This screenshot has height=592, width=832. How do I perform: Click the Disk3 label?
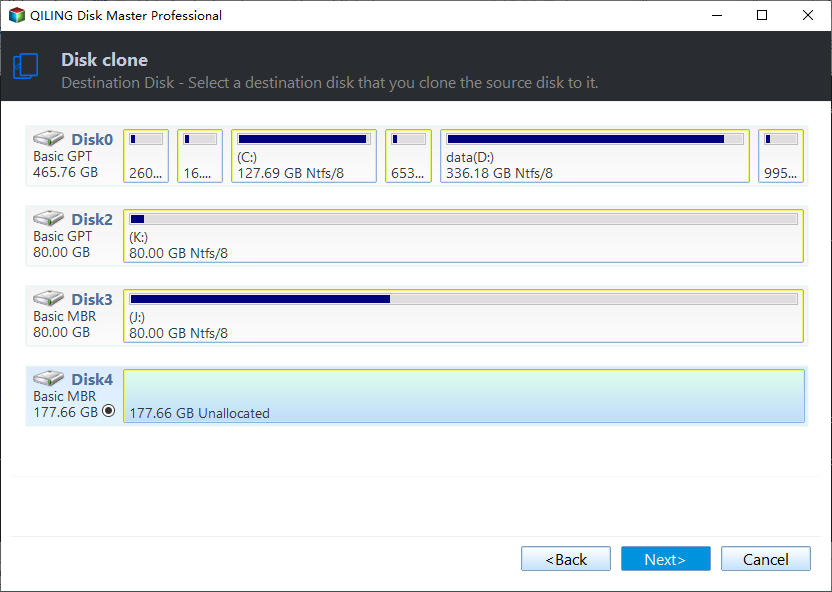[92, 300]
